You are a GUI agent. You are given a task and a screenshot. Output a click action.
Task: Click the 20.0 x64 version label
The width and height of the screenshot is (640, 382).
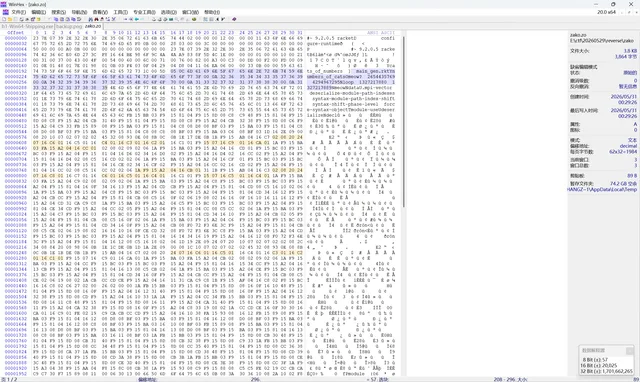point(607,12)
